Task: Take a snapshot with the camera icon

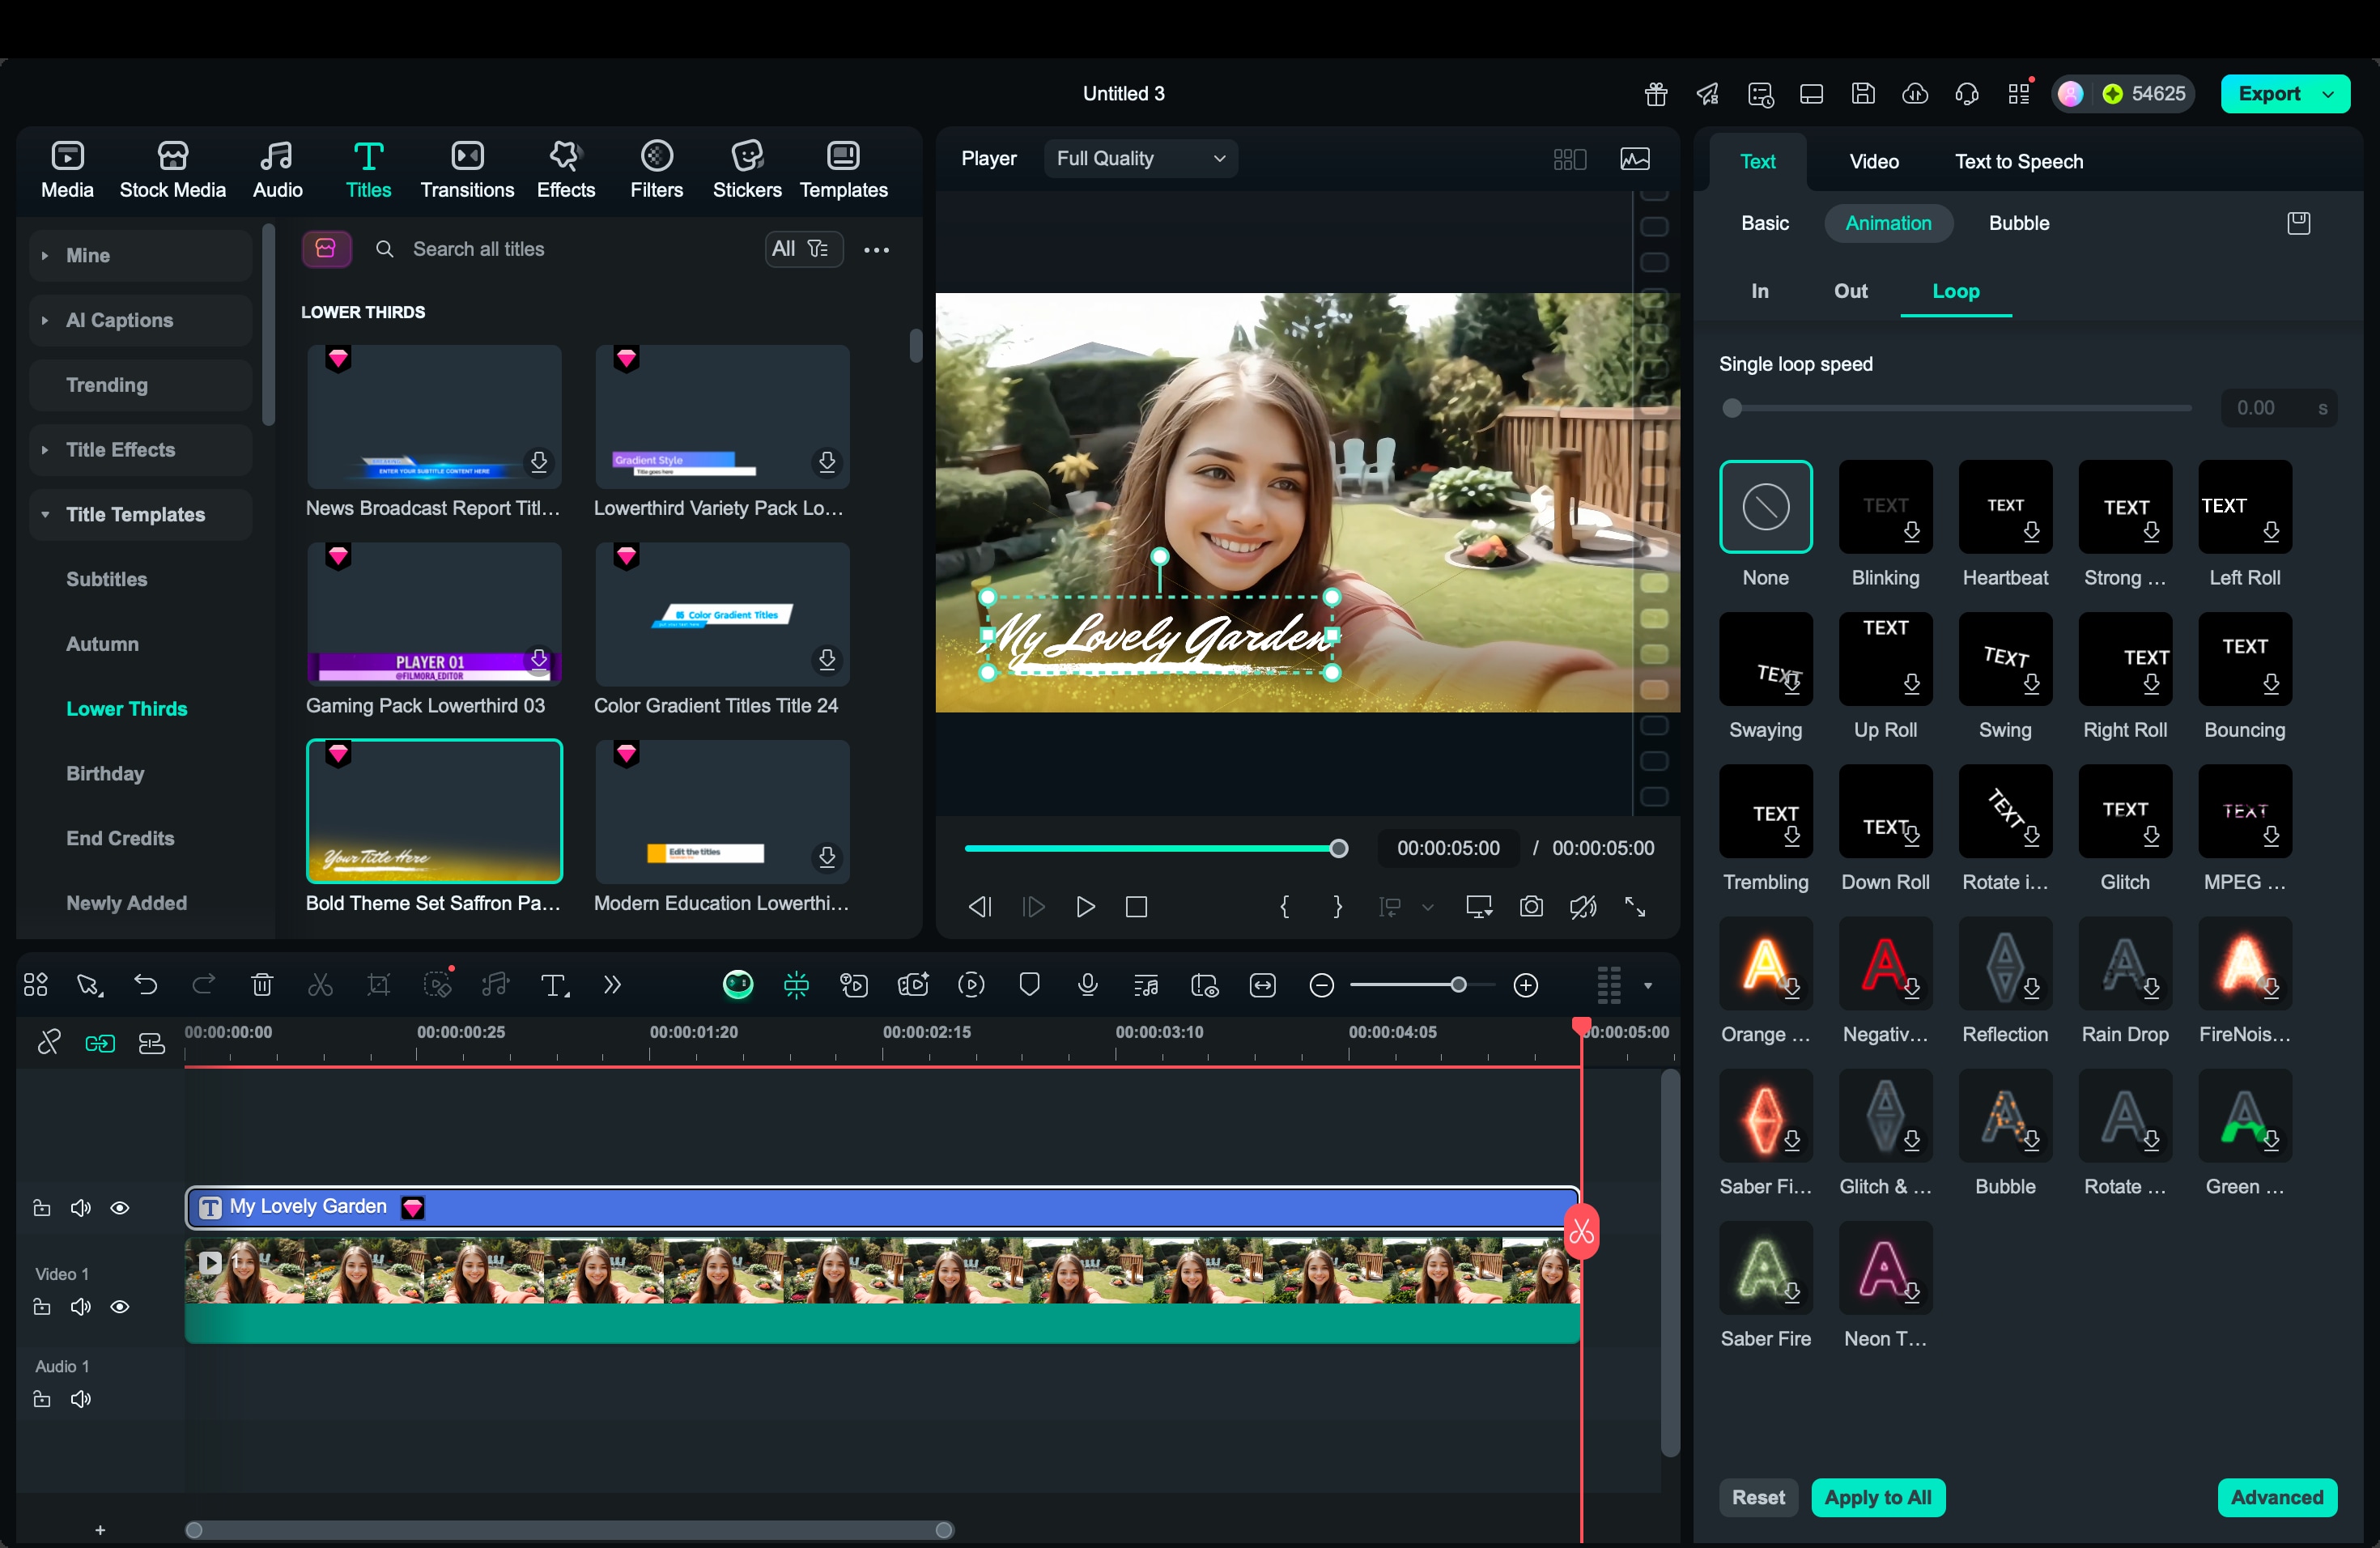Action: (x=1531, y=907)
